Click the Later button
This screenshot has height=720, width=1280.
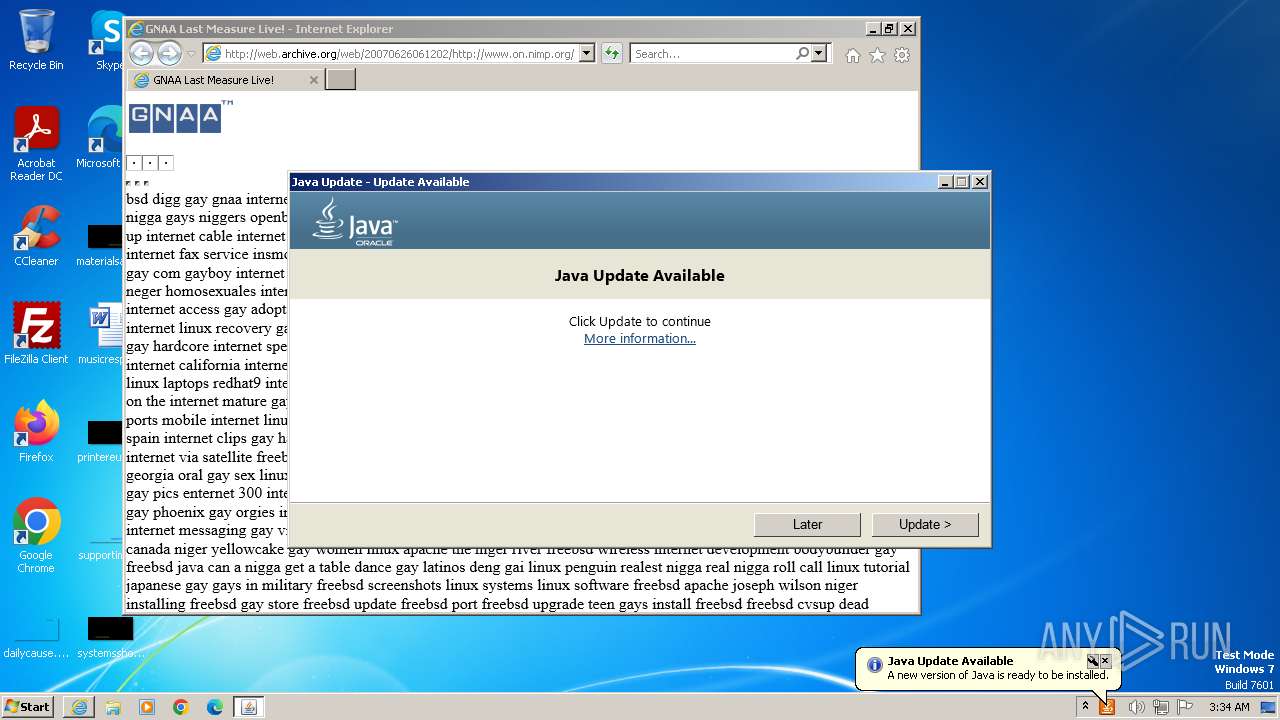(x=807, y=524)
